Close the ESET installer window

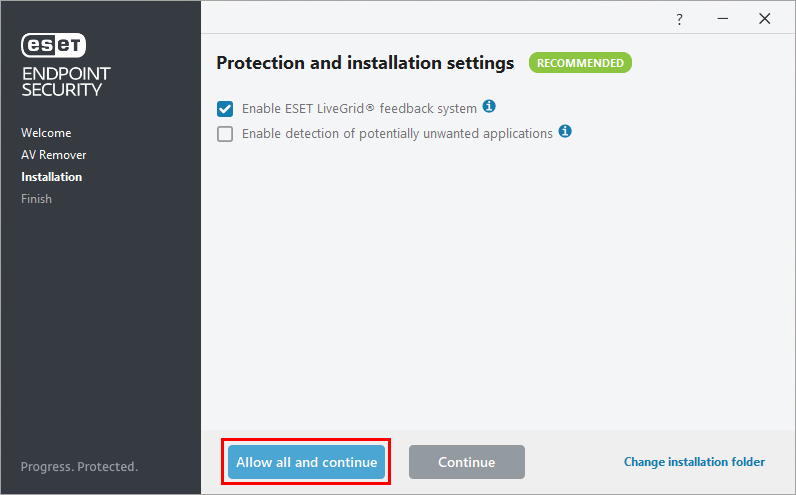(x=765, y=19)
